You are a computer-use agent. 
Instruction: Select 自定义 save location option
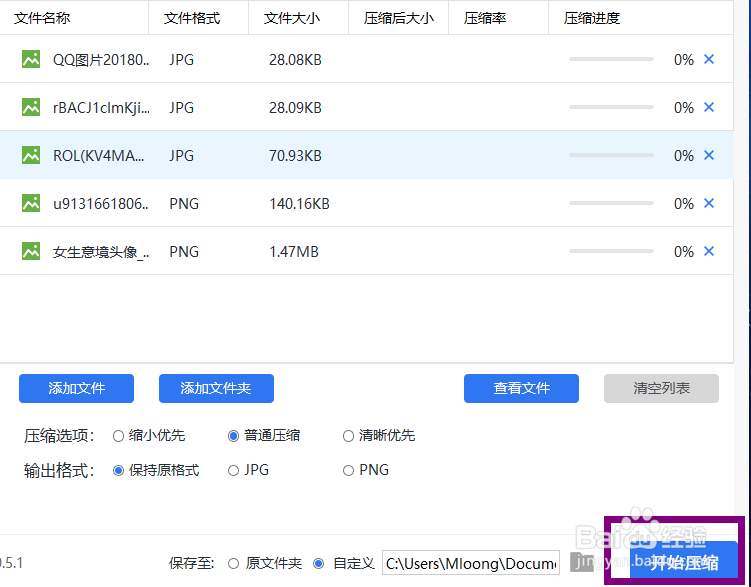319,564
